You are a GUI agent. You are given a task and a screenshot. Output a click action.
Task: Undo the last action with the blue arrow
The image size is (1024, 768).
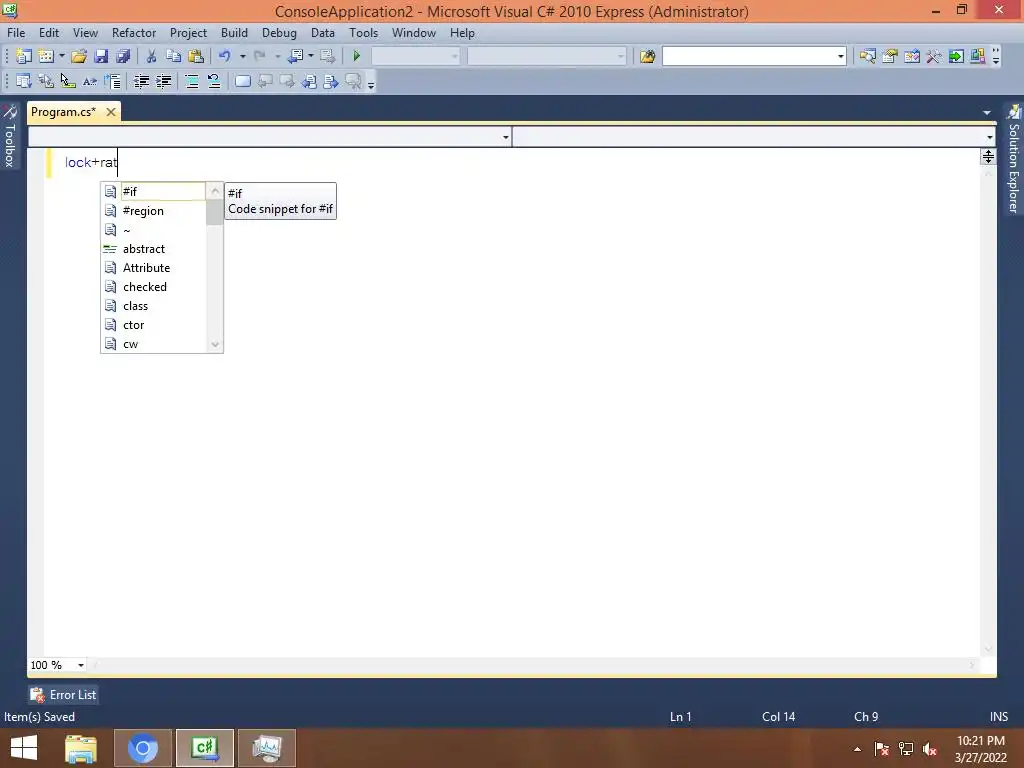[225, 56]
